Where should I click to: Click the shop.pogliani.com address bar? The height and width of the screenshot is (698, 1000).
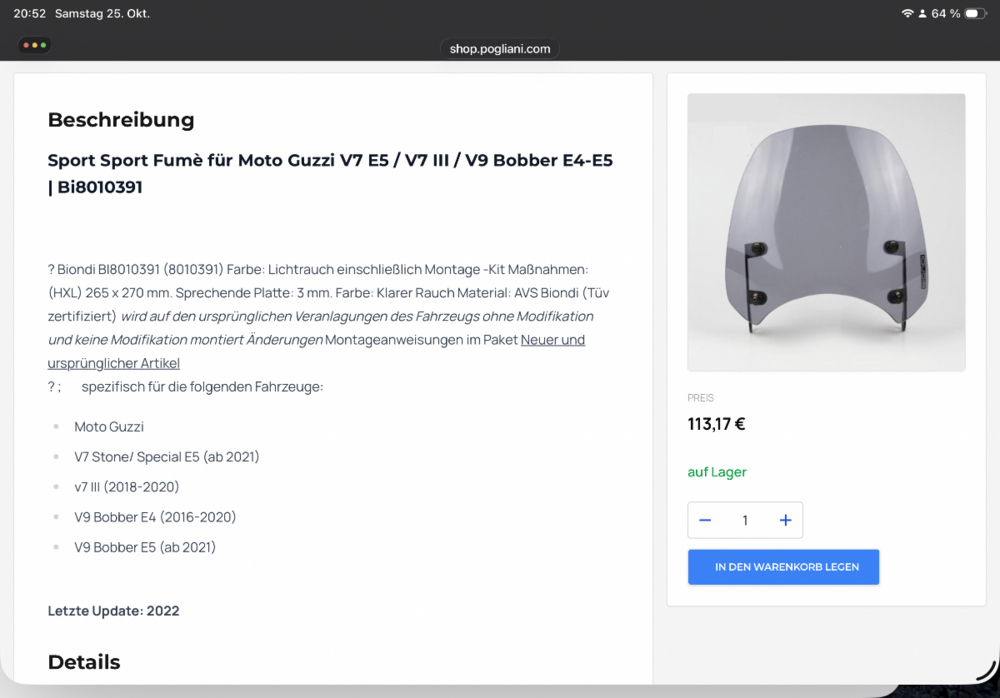(500, 48)
